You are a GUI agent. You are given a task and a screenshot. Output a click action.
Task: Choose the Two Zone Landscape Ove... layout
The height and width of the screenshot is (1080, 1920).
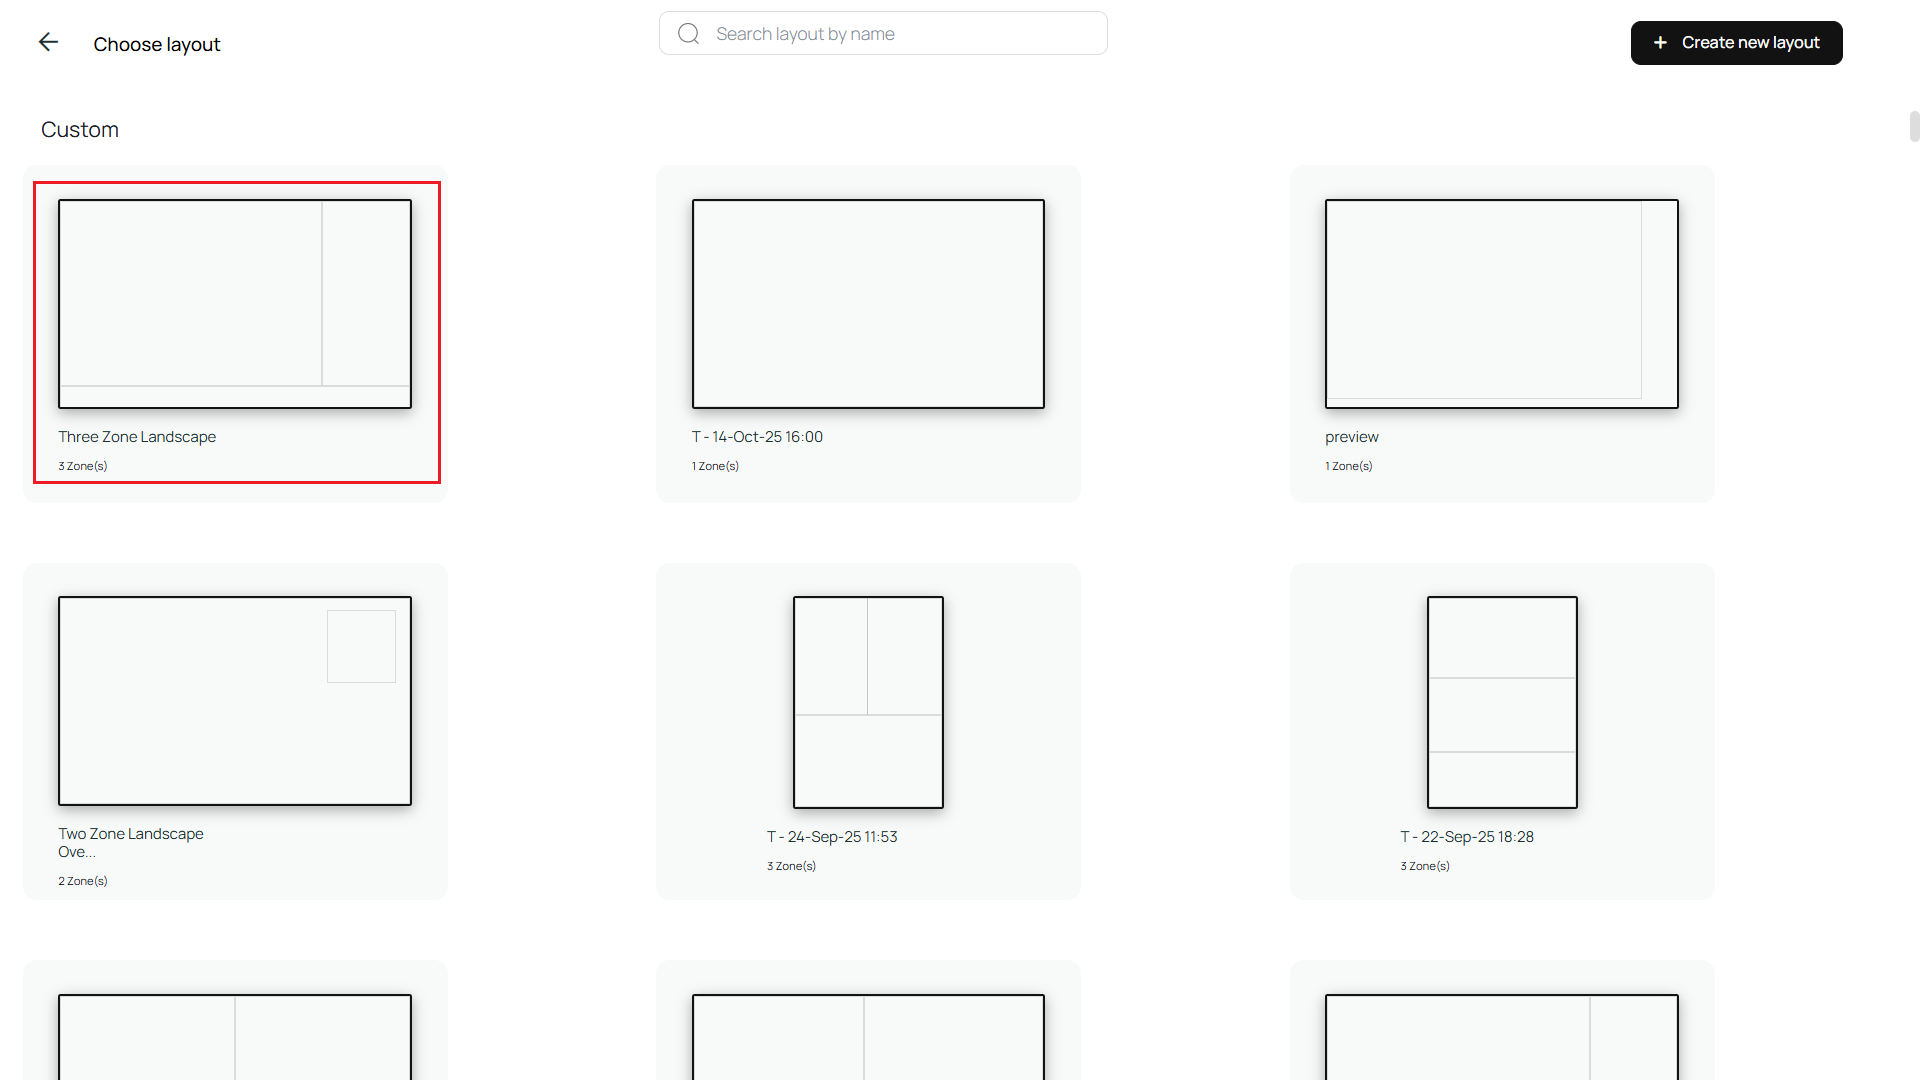click(x=235, y=700)
